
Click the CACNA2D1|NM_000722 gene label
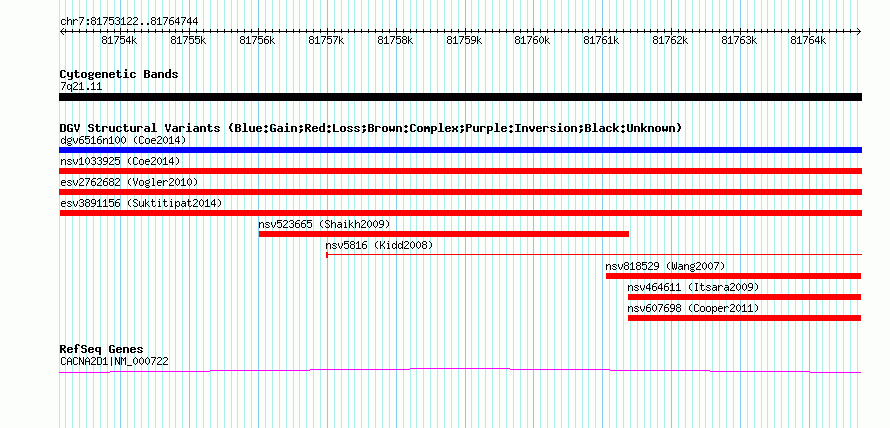click(114, 361)
